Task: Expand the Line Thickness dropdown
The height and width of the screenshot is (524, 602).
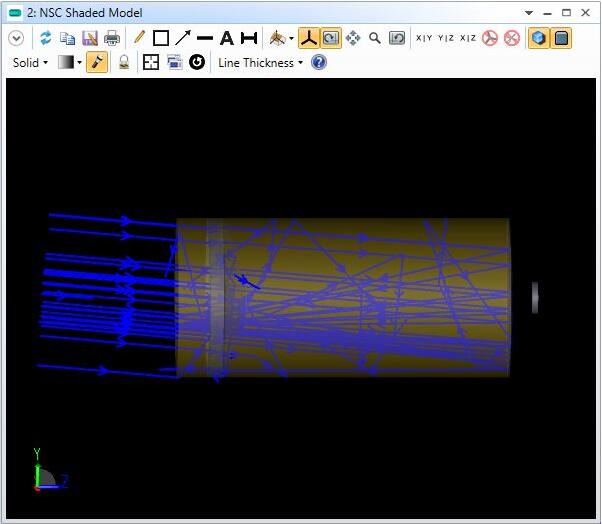Action: click(261, 62)
